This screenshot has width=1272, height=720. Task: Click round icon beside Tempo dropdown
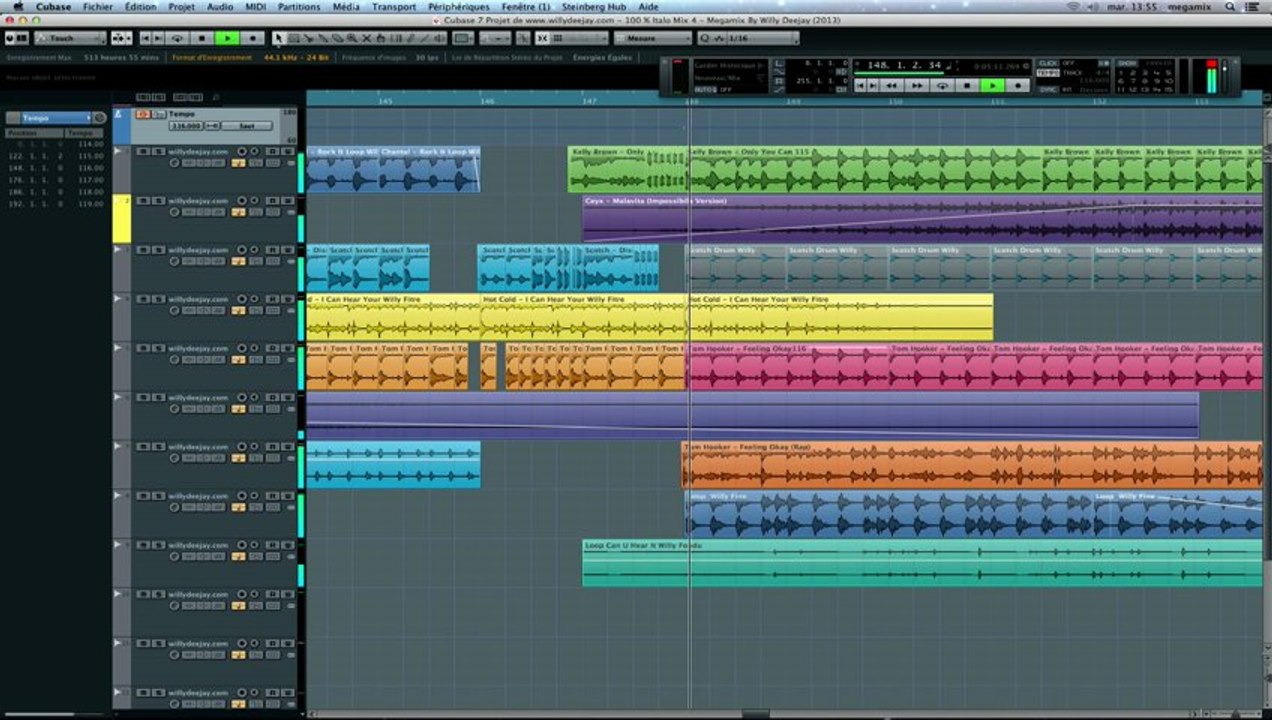(99, 118)
